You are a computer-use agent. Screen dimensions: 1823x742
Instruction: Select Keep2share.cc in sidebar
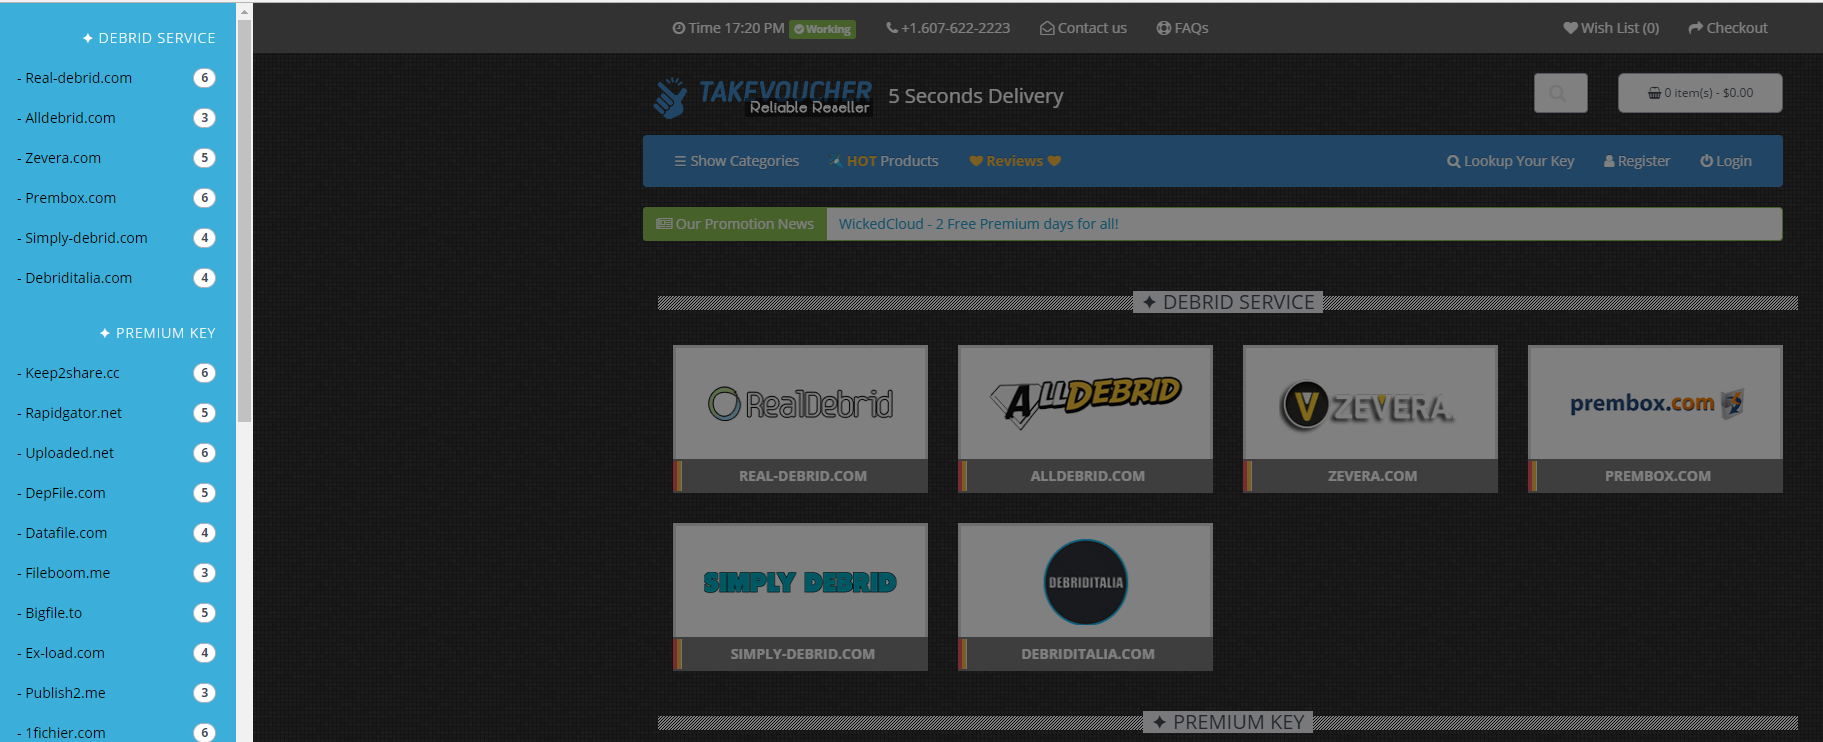72,373
